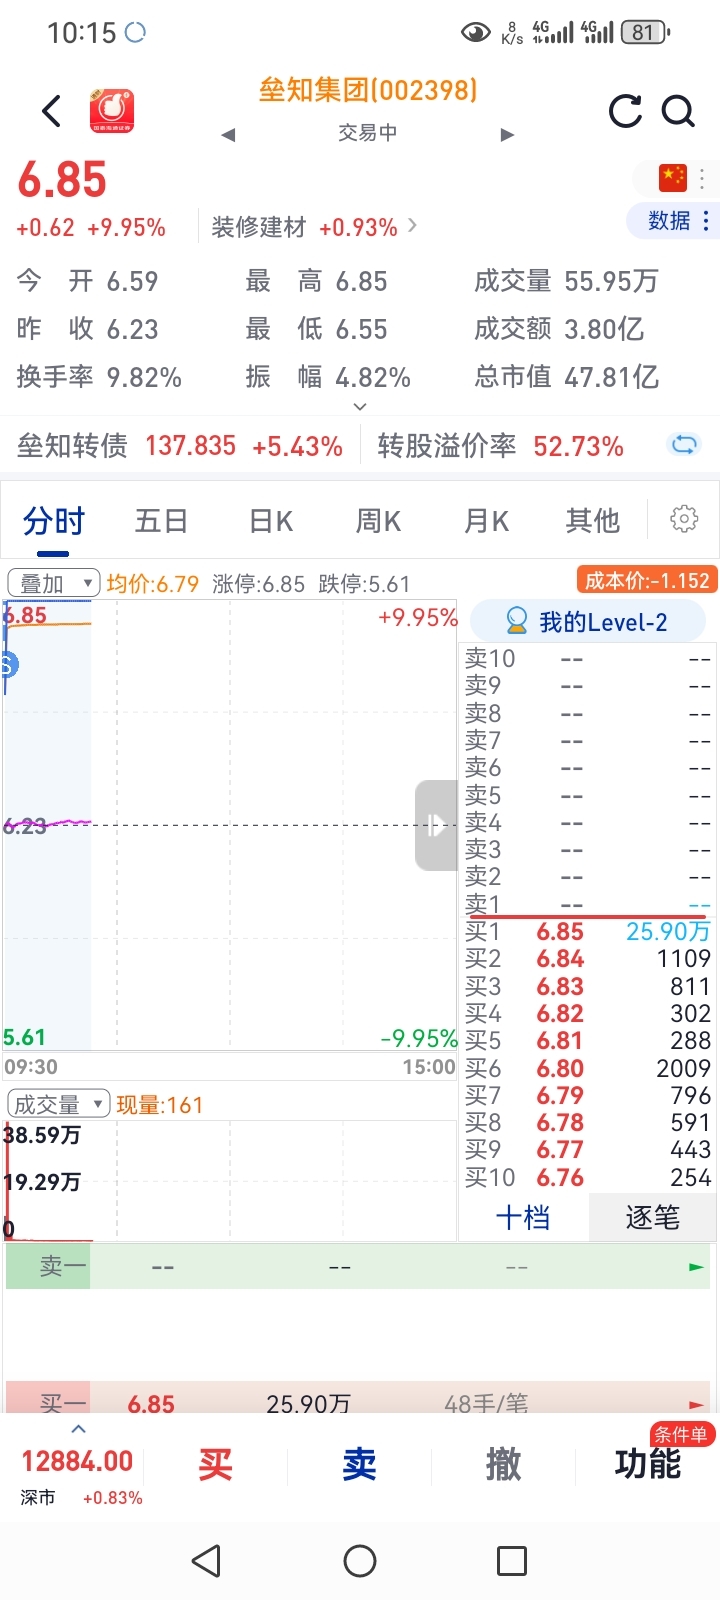
Task: Select the 十档 order book tab
Action: [523, 1217]
